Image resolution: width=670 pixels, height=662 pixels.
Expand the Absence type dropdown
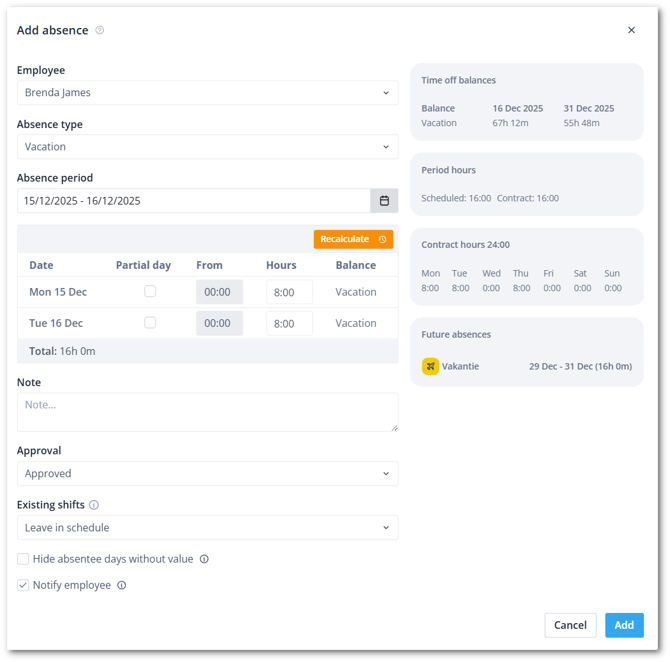tap(207, 147)
